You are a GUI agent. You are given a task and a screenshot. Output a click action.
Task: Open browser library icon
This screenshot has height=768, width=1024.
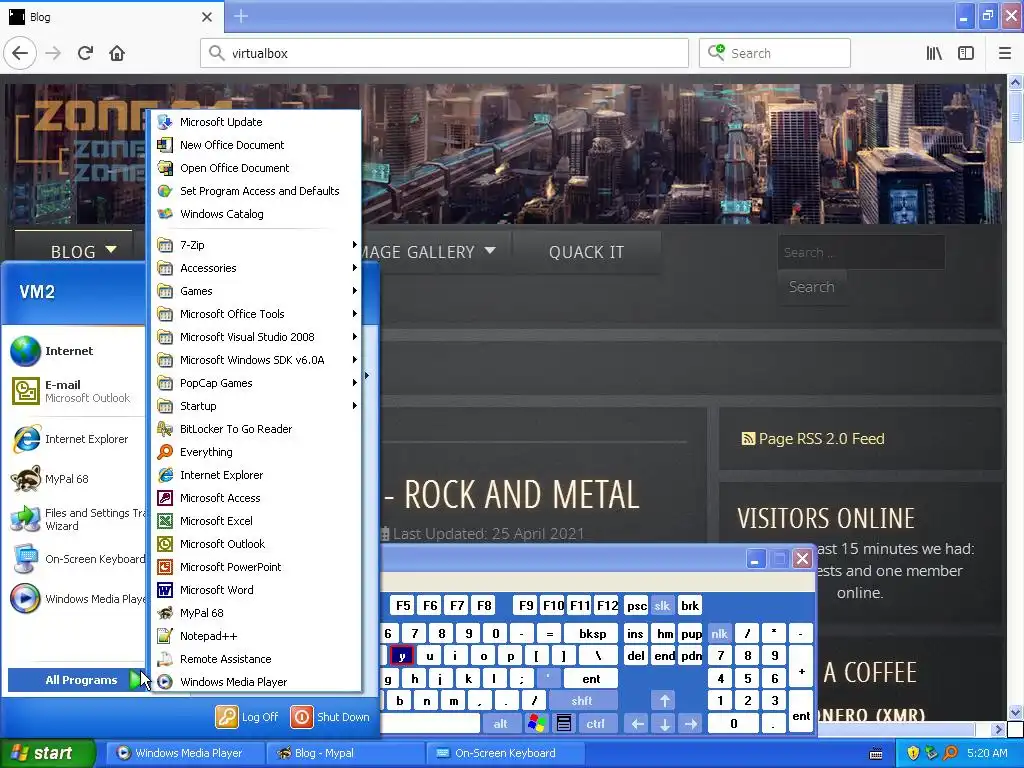pos(934,53)
